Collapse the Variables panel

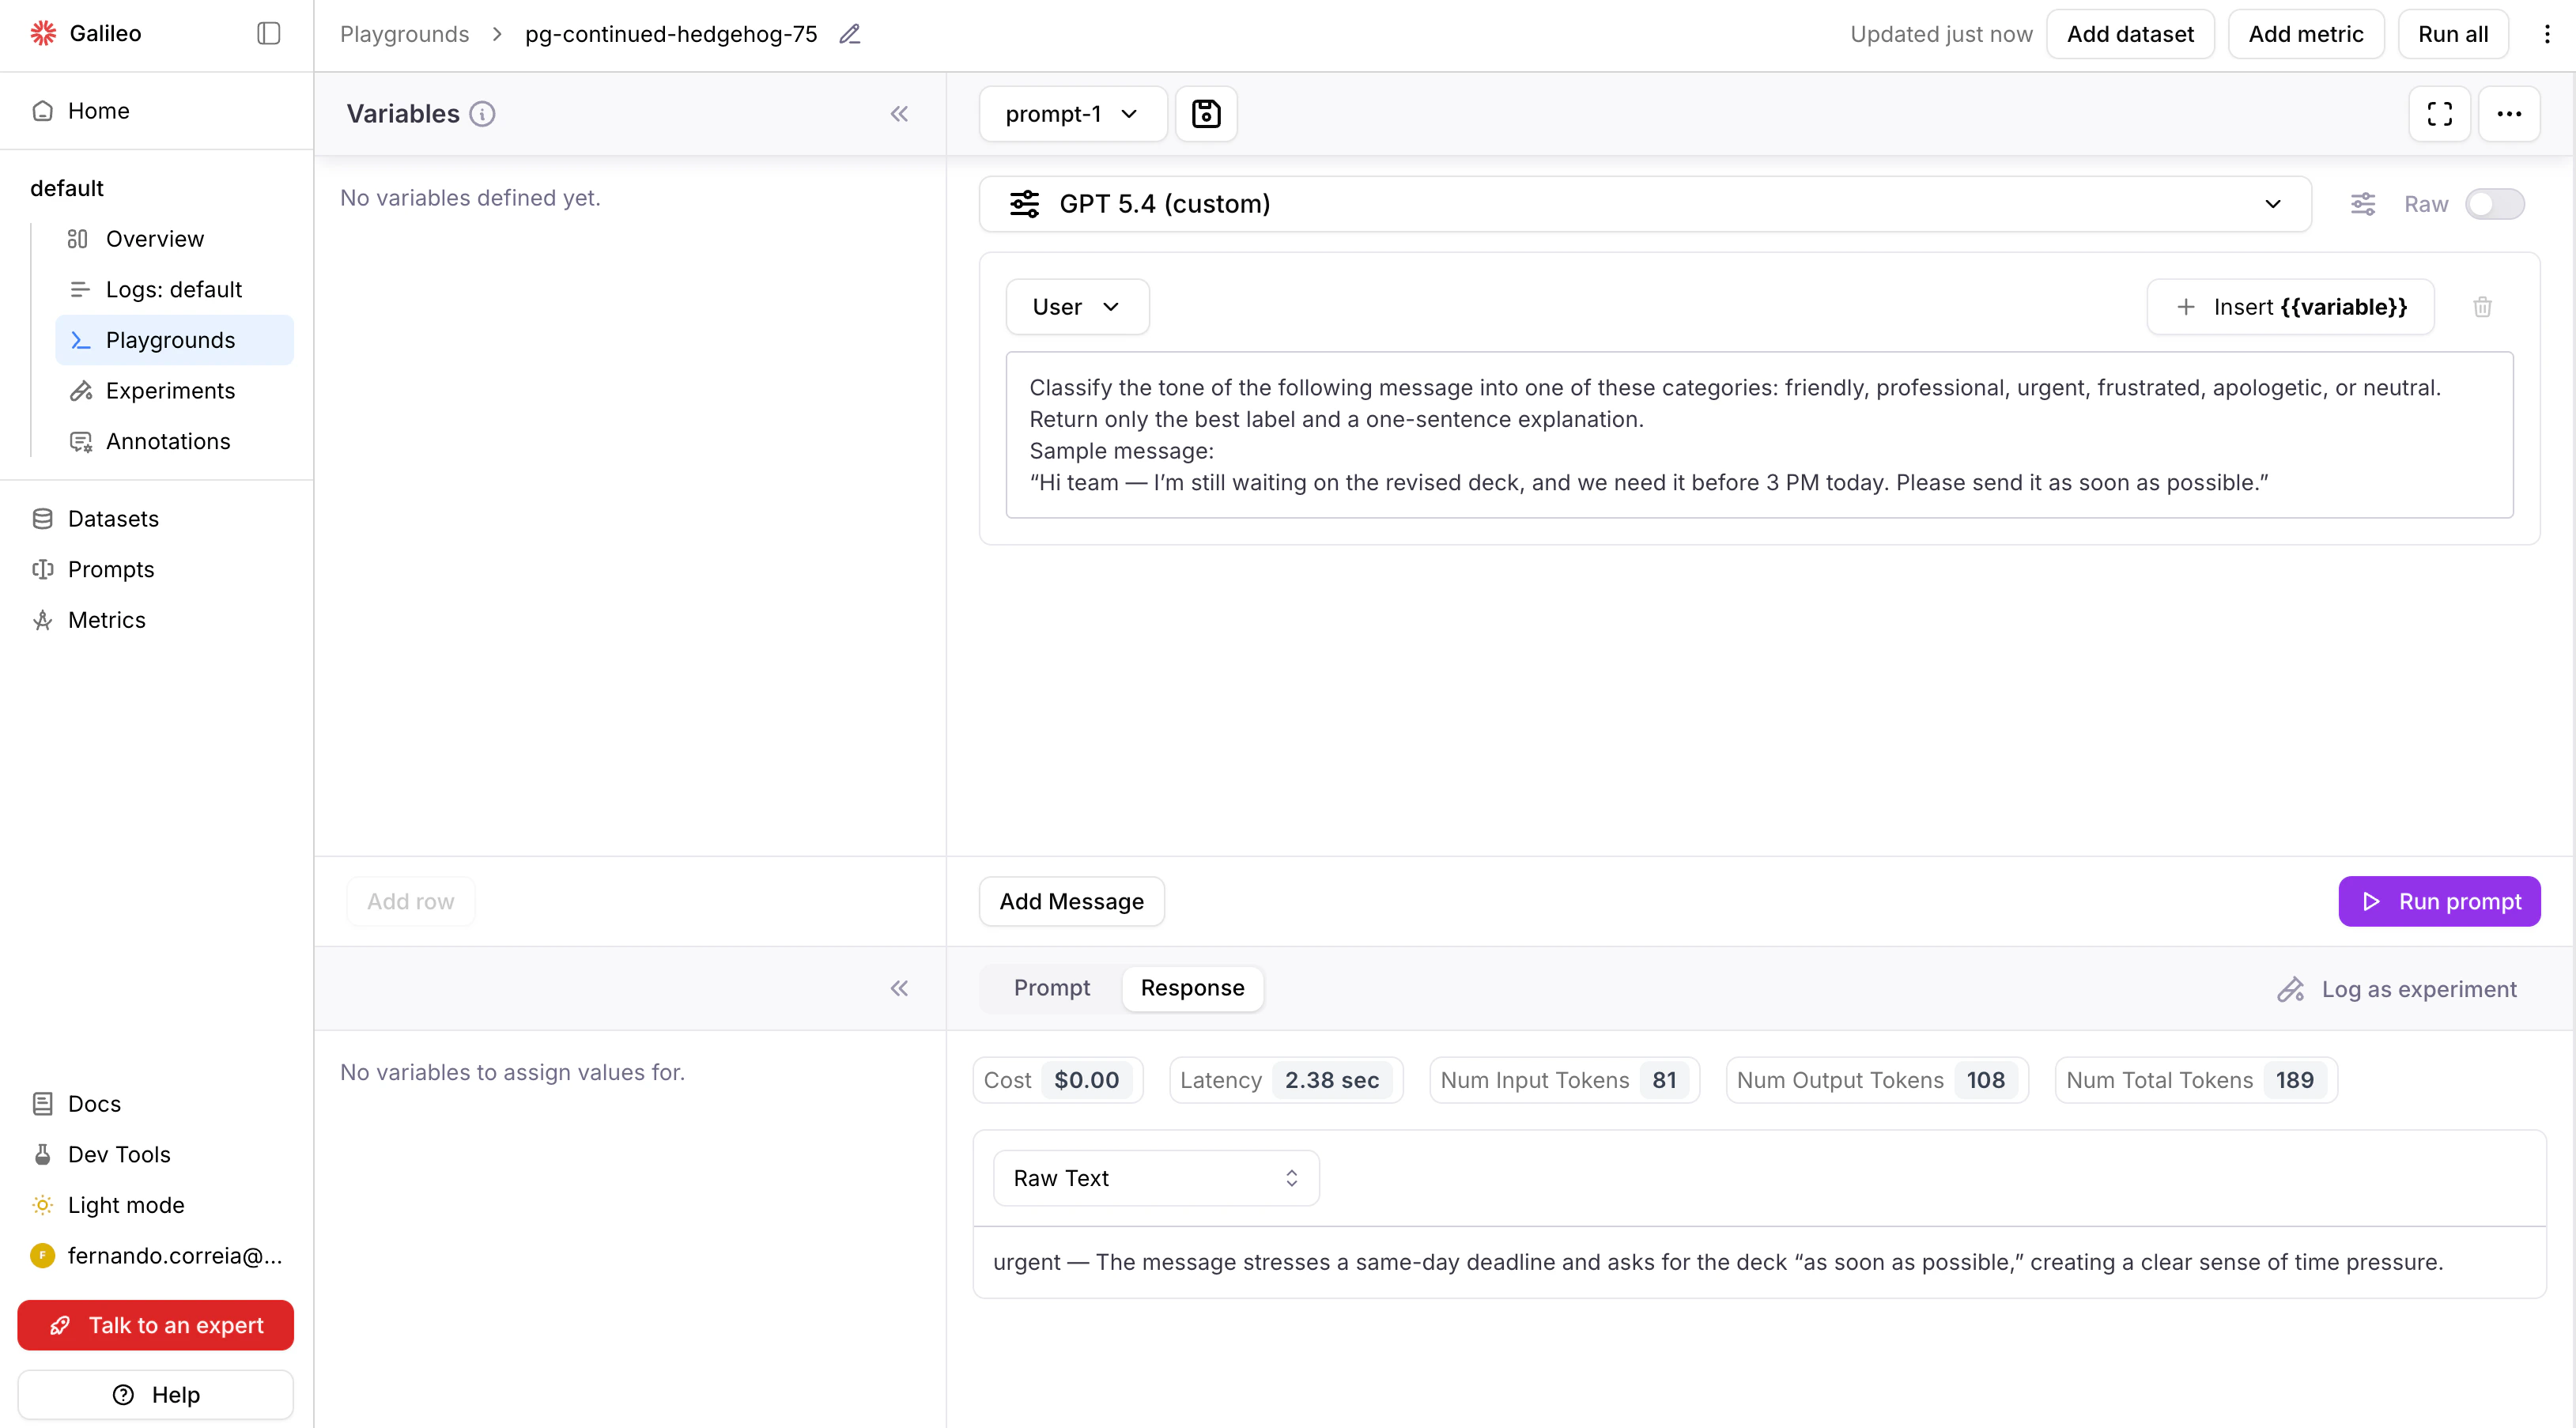(899, 113)
